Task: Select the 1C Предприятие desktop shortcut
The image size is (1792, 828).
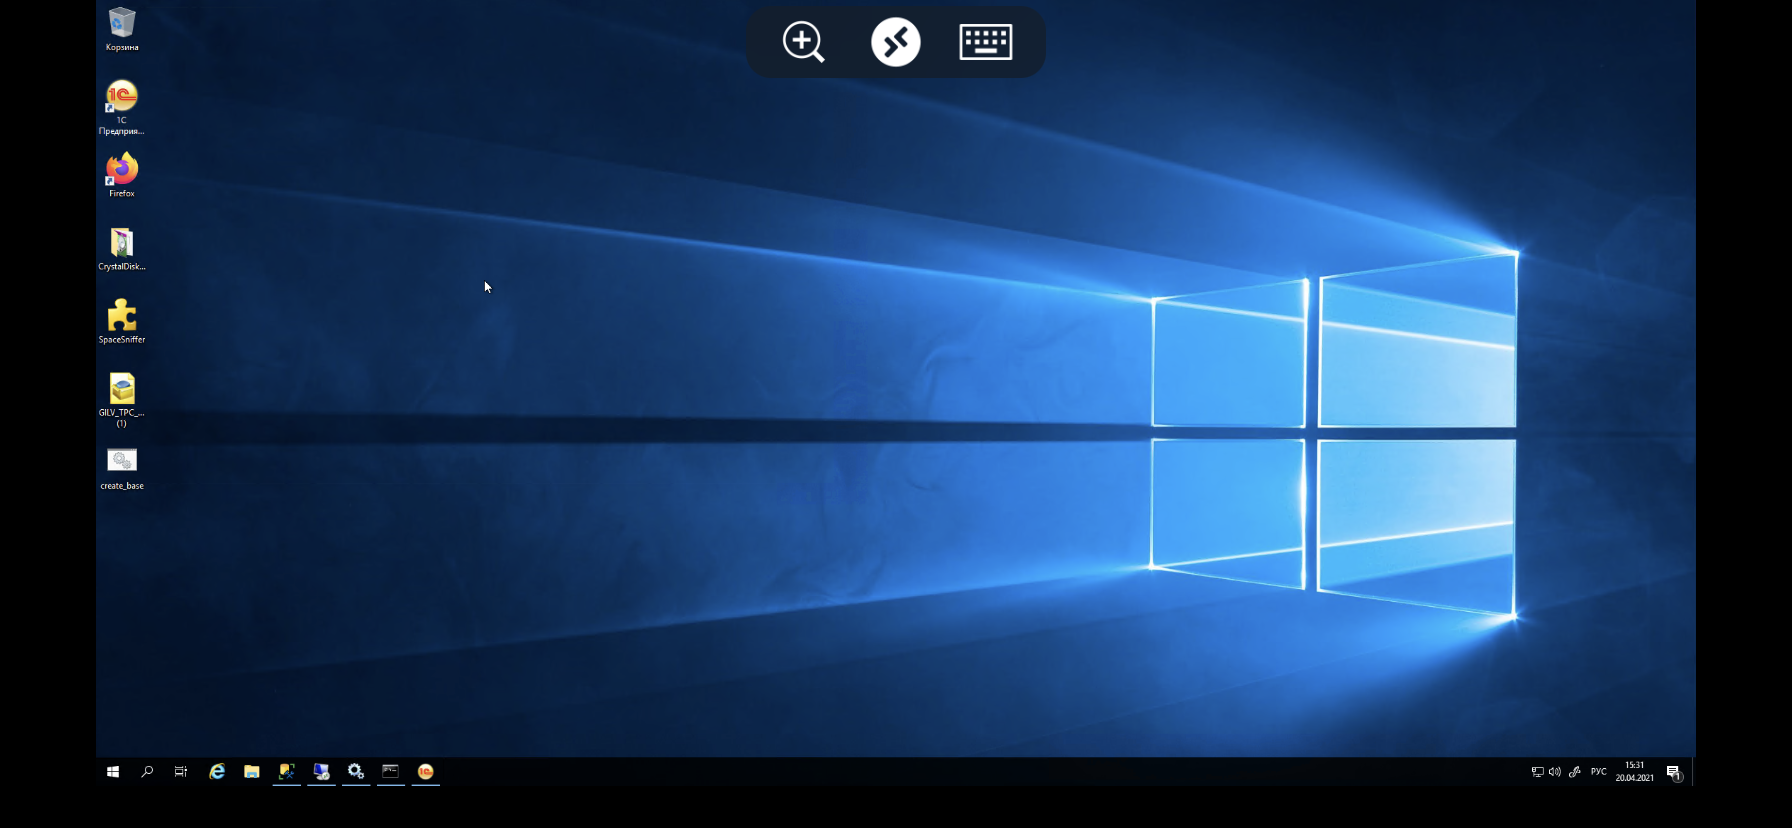Action: [122, 104]
